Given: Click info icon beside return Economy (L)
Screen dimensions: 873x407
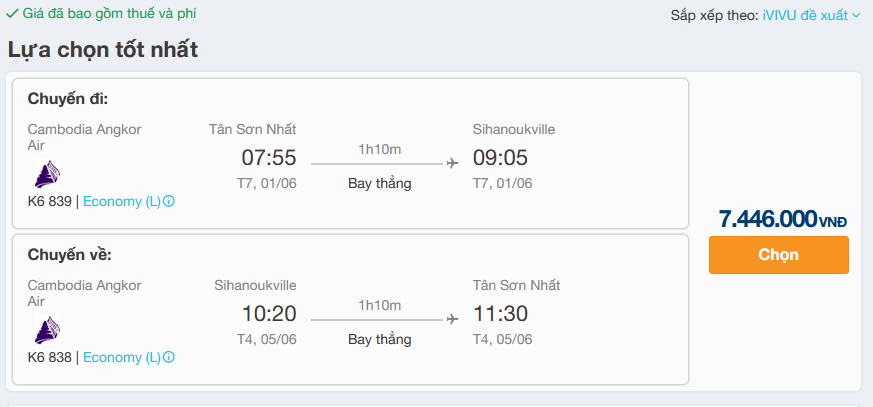Looking at the screenshot, I should [x=168, y=357].
